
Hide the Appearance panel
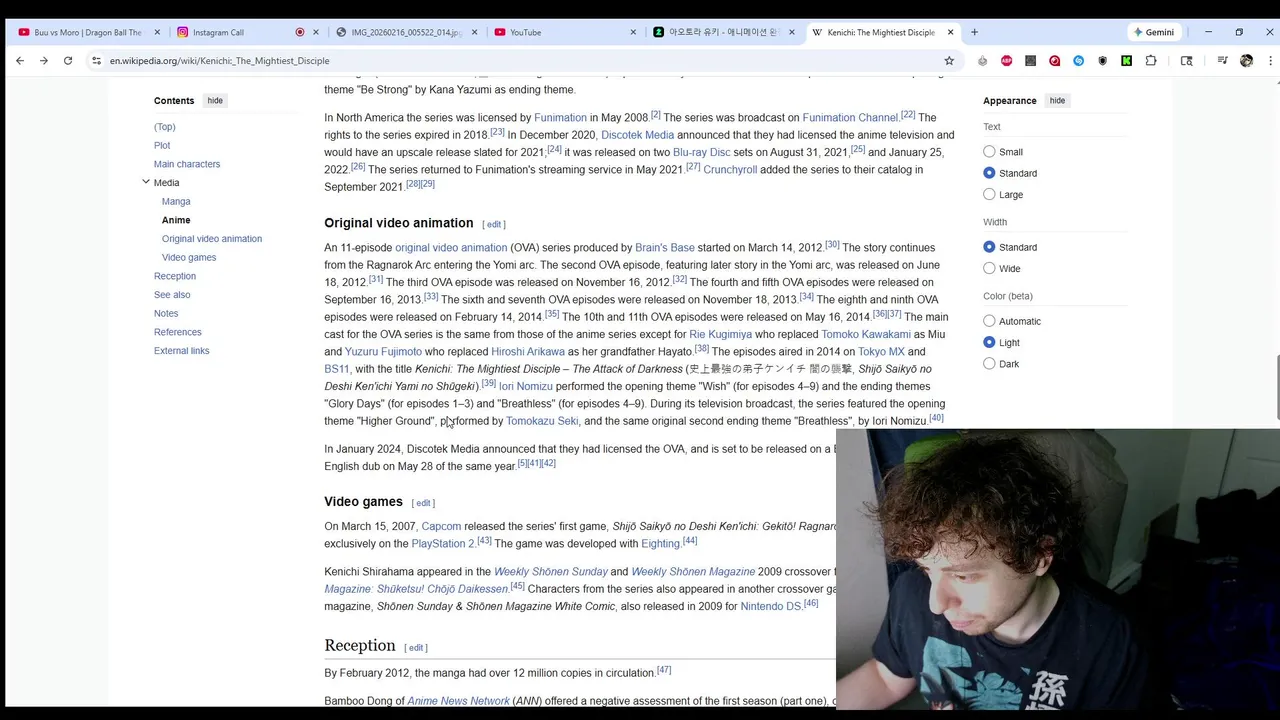1057,101
